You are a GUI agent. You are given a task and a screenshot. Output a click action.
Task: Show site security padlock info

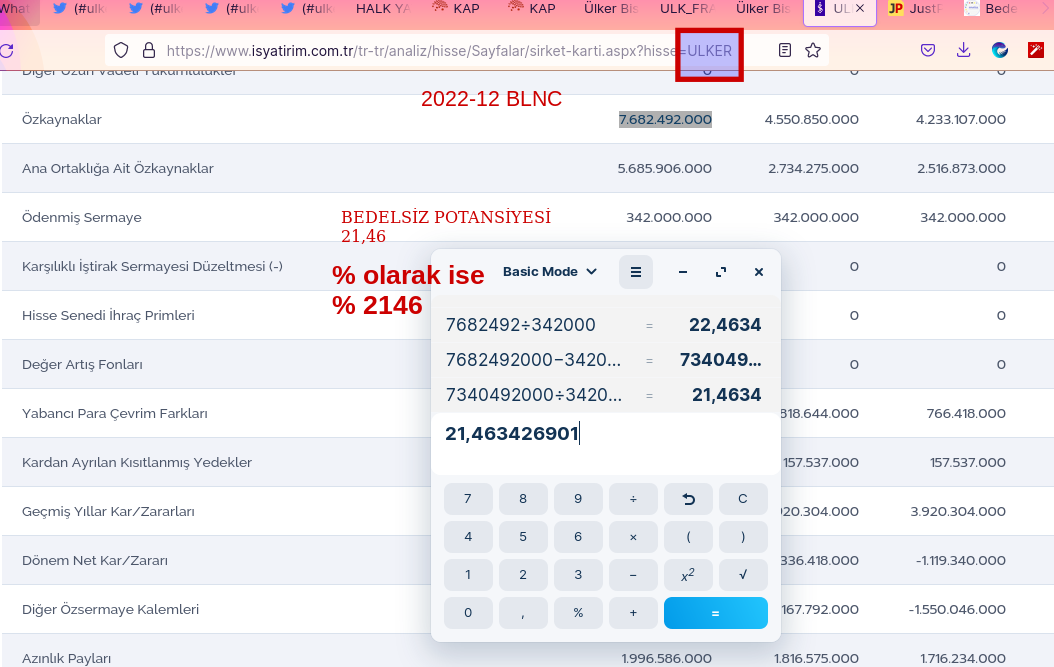149,50
